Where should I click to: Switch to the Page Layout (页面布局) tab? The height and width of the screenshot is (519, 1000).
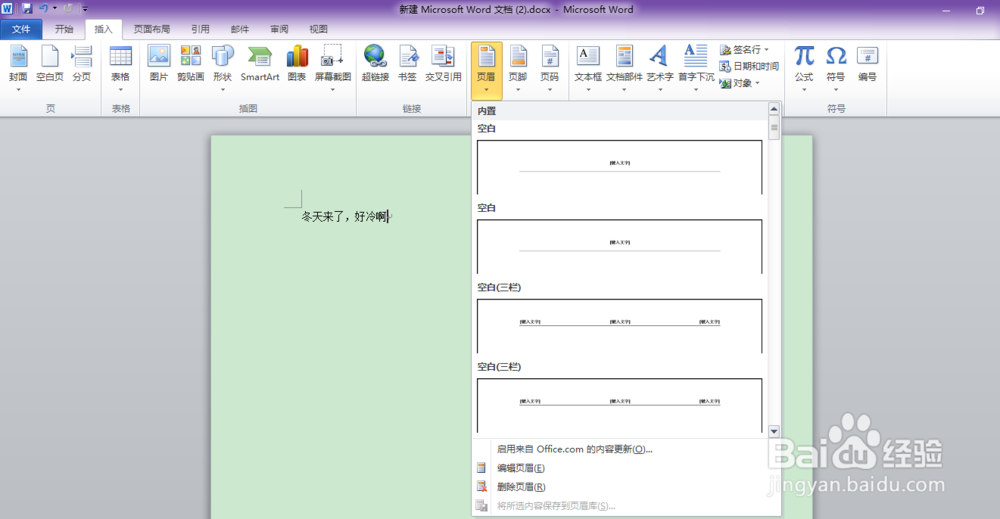coord(152,29)
